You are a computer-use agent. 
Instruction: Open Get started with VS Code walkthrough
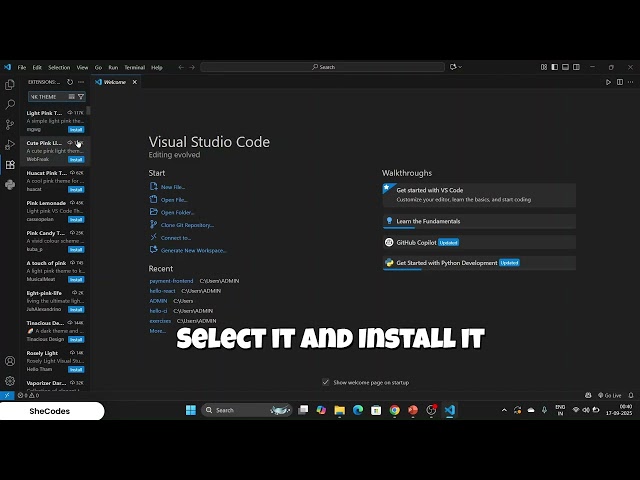pos(479,195)
